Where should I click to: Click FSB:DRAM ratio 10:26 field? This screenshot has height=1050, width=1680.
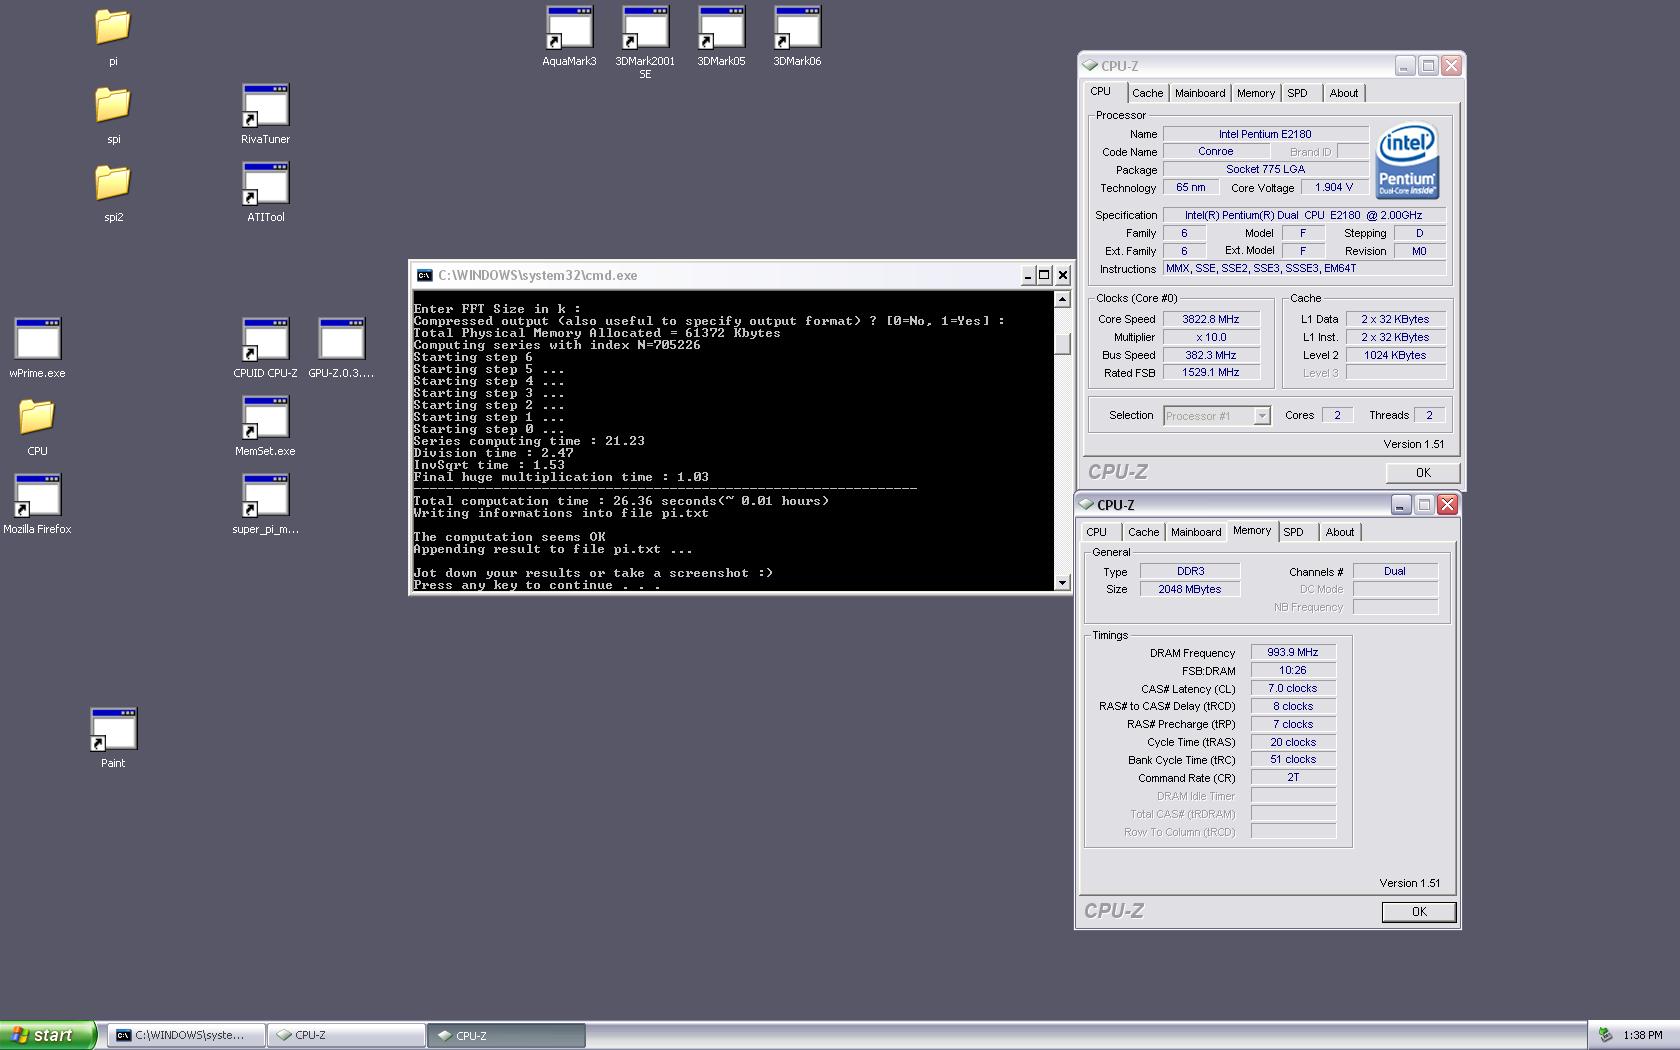tap(1293, 670)
